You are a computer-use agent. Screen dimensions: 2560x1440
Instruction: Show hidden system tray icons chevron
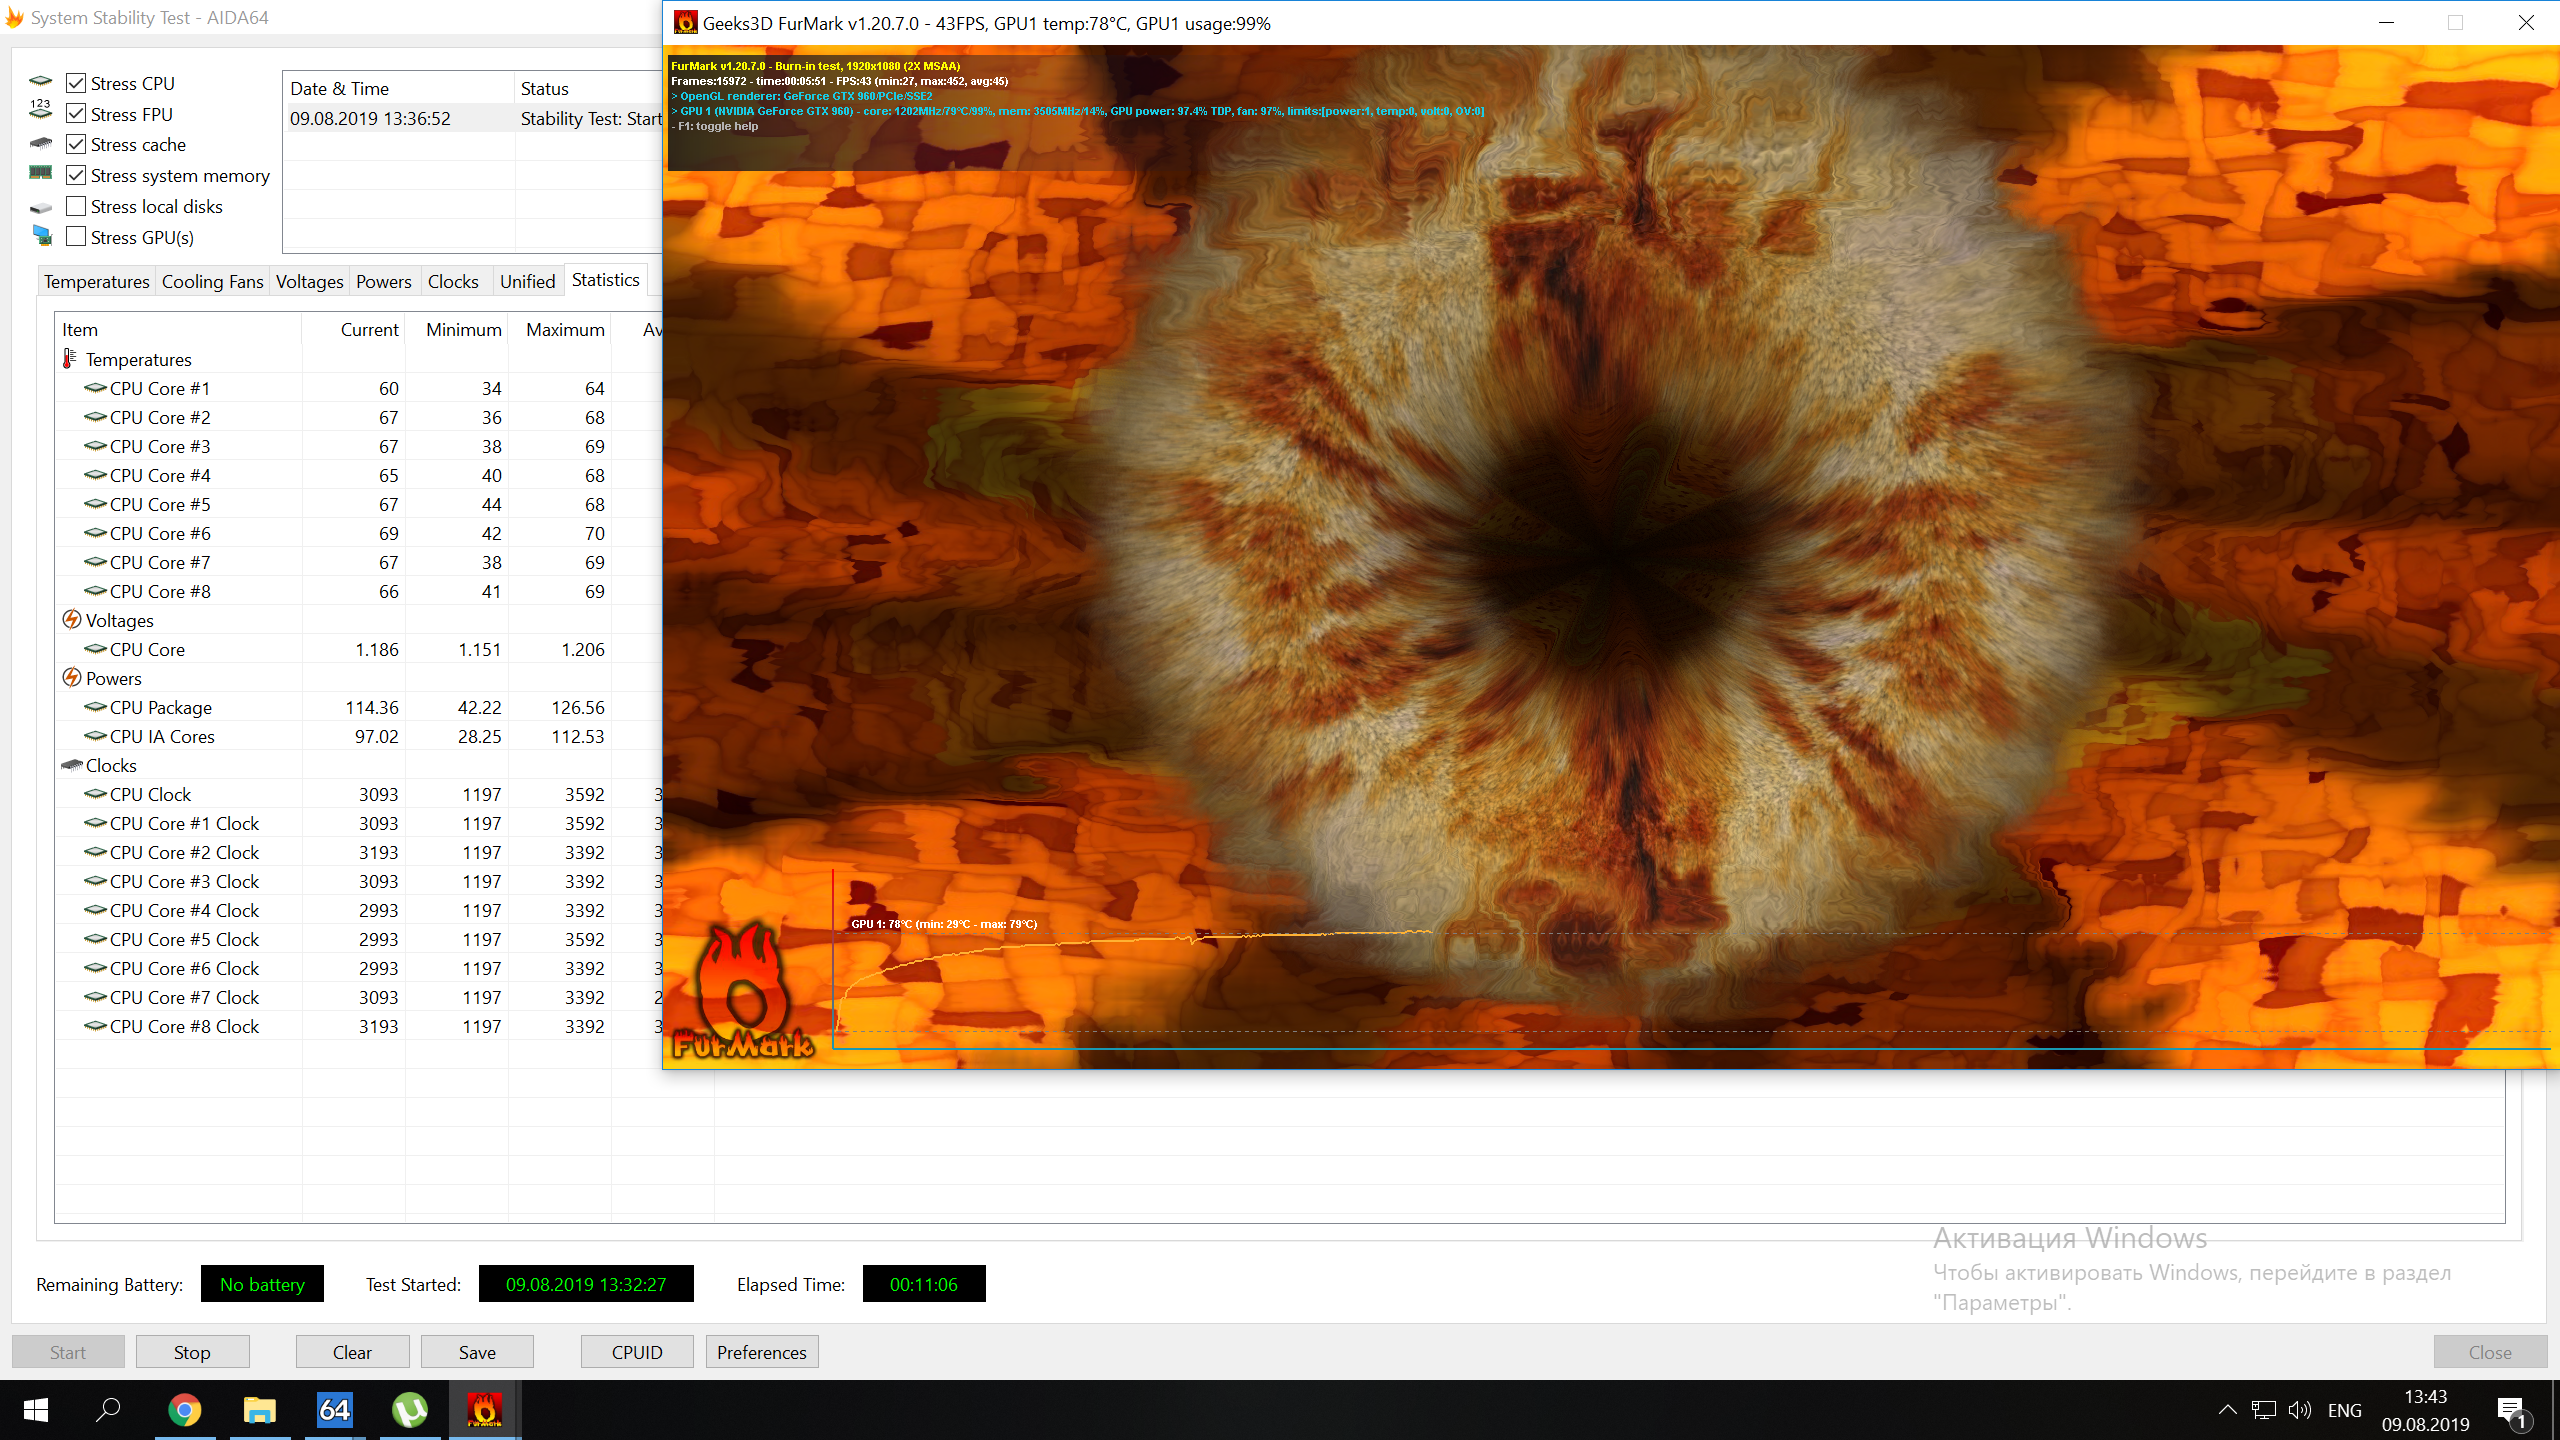[2227, 1410]
